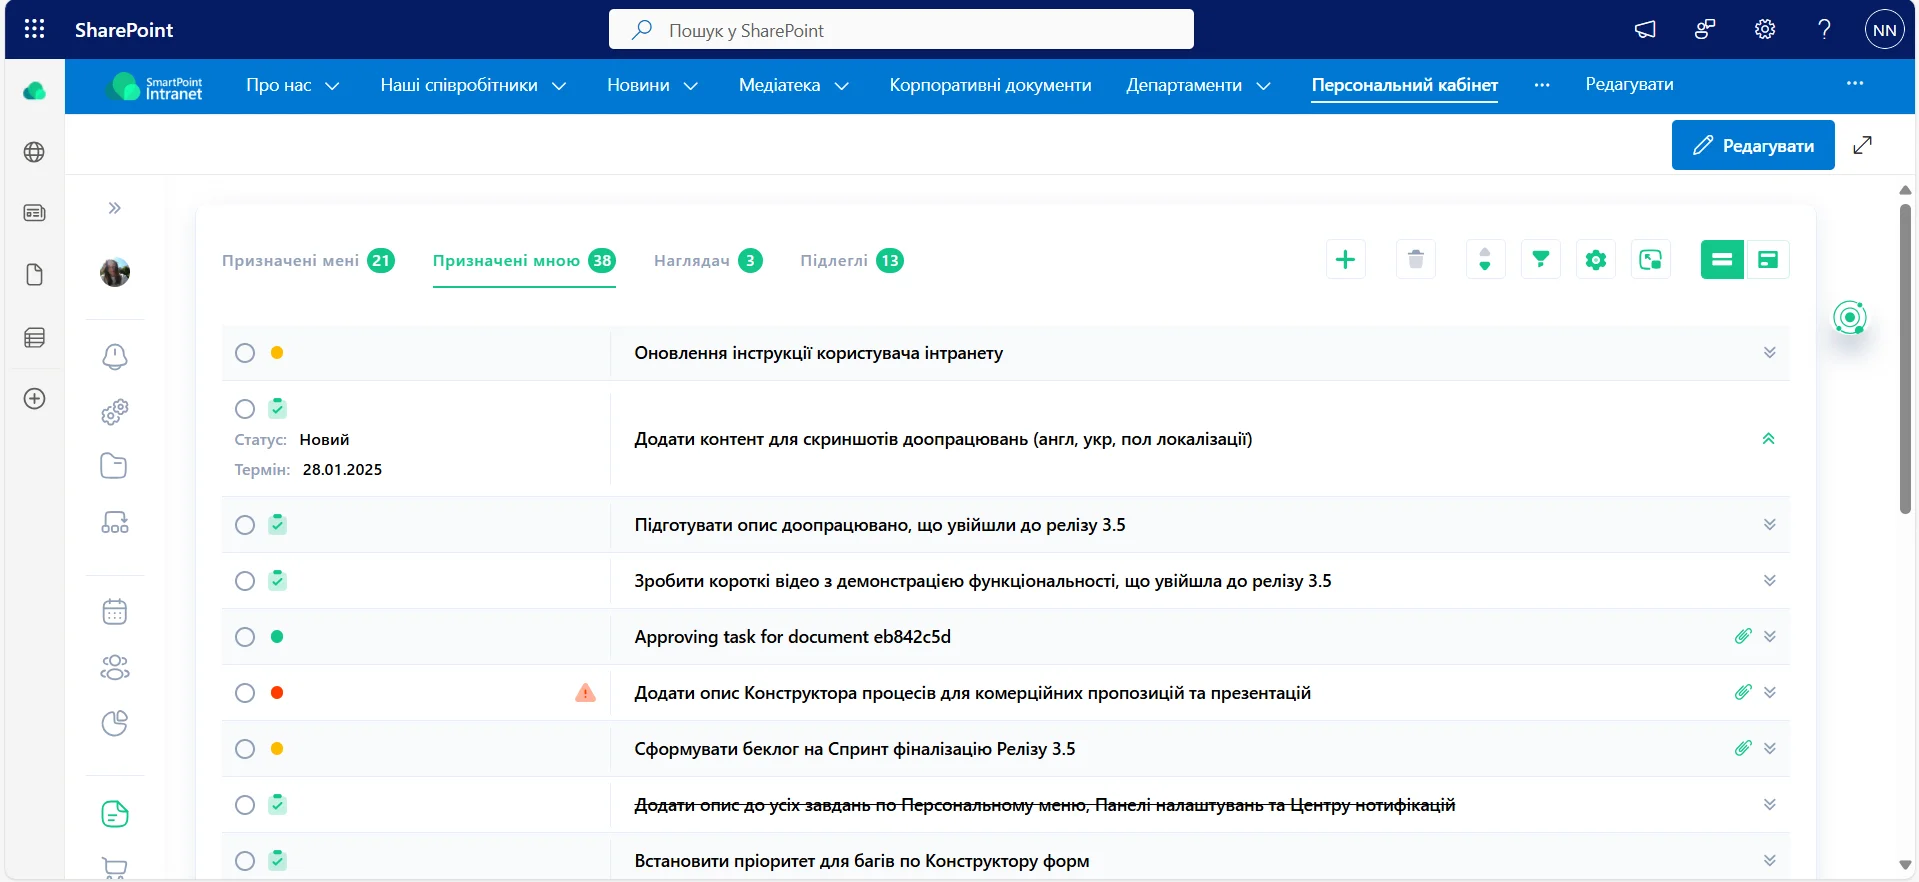The height and width of the screenshot is (882, 1919).
Task: Click the SmartPoint Intranet logo
Action: [155, 87]
